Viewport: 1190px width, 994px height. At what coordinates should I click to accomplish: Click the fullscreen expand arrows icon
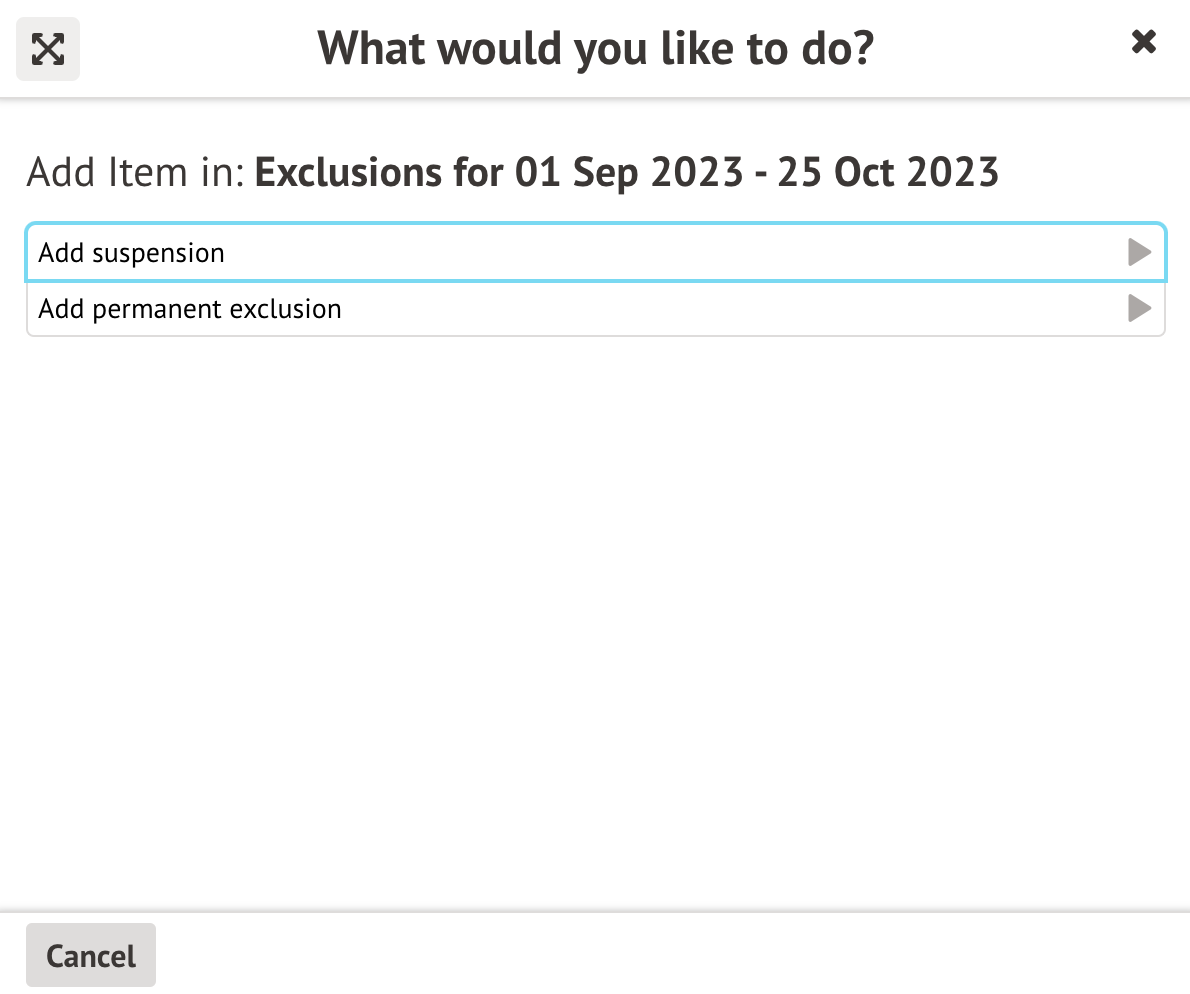tap(48, 49)
